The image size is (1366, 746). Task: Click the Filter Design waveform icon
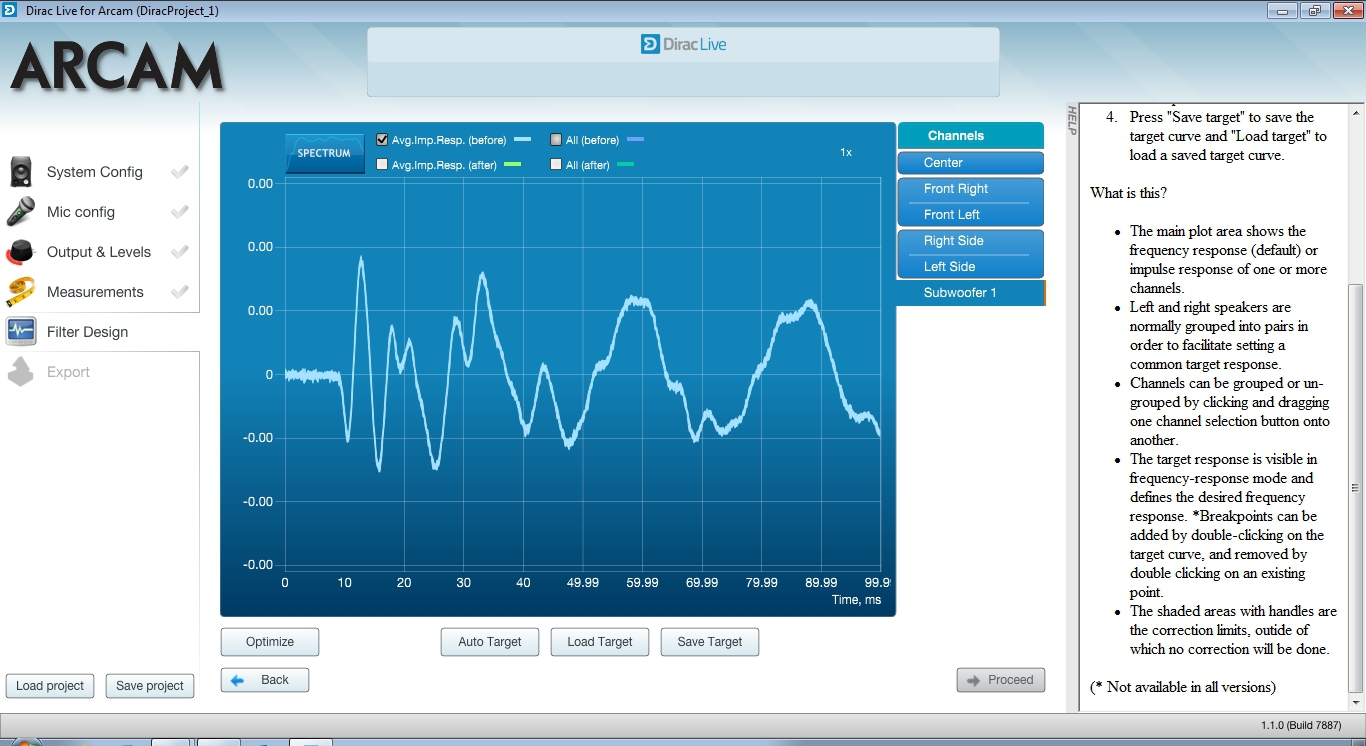tap(21, 332)
